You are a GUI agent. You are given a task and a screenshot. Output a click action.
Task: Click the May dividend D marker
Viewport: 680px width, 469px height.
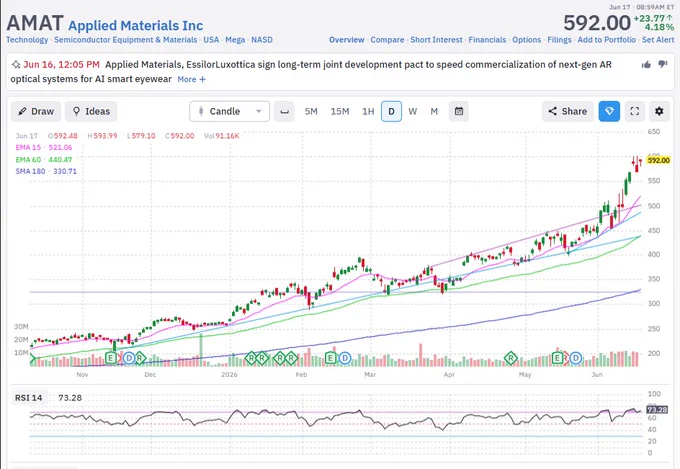pyautogui.click(x=575, y=358)
